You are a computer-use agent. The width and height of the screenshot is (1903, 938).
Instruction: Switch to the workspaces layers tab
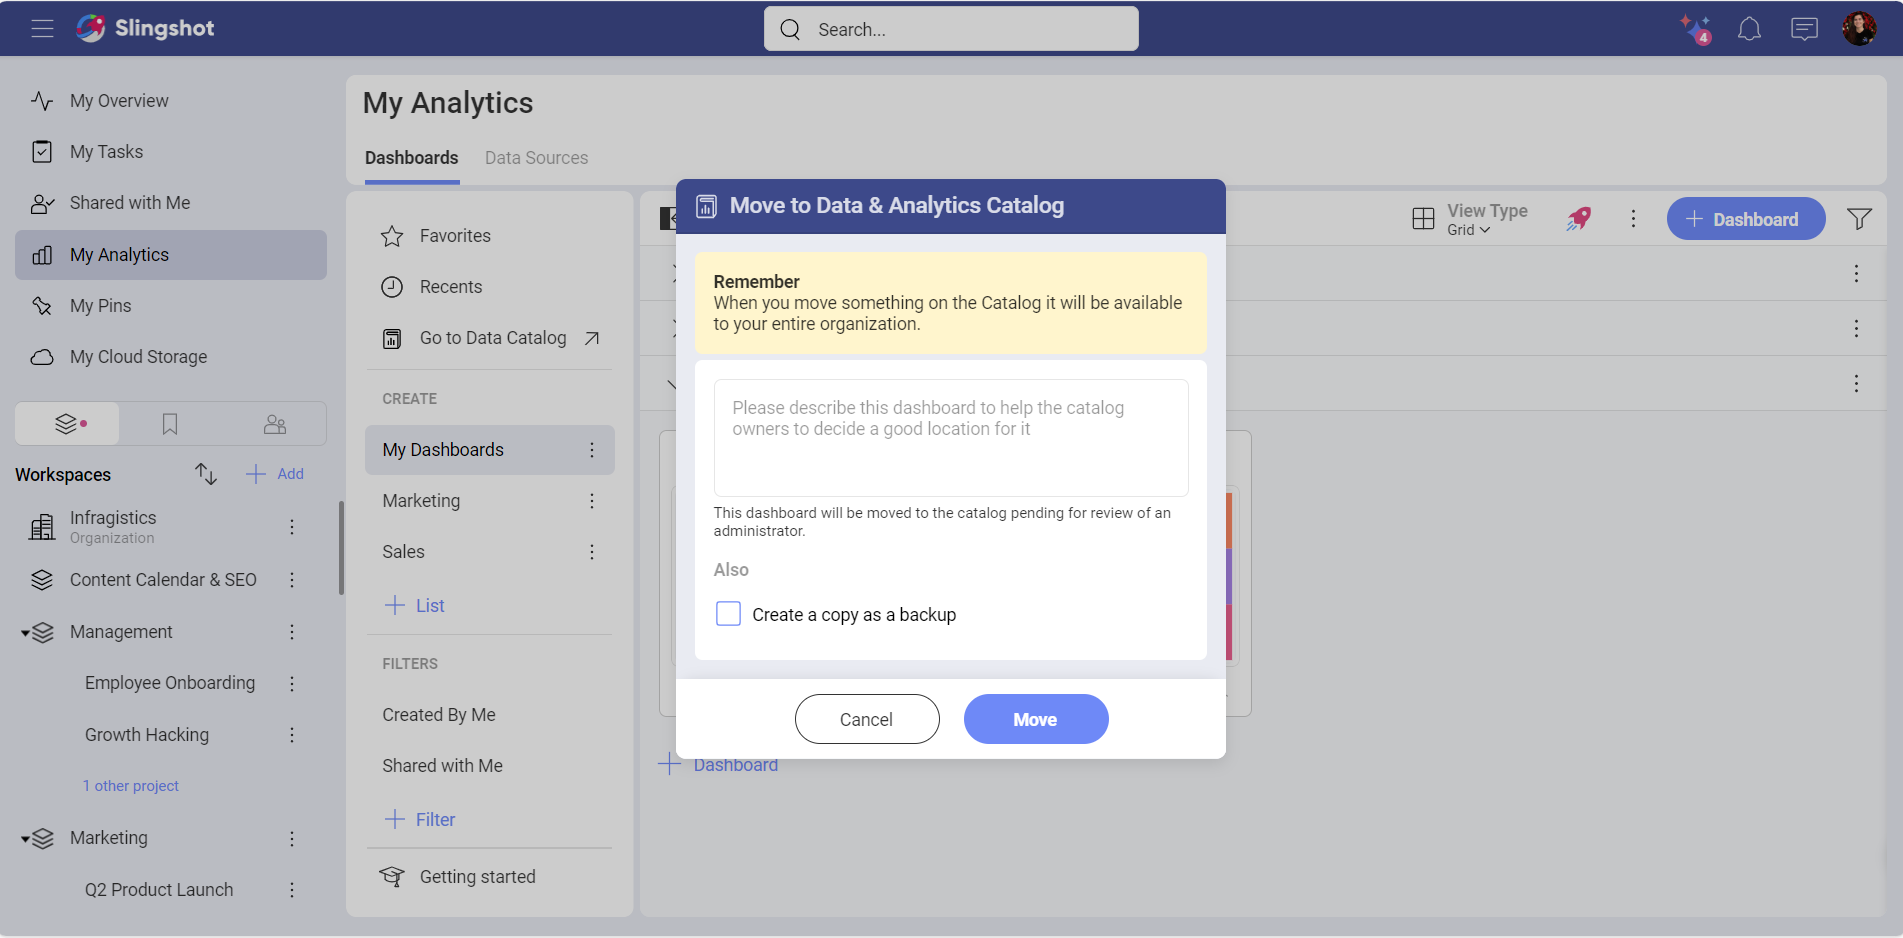(68, 424)
